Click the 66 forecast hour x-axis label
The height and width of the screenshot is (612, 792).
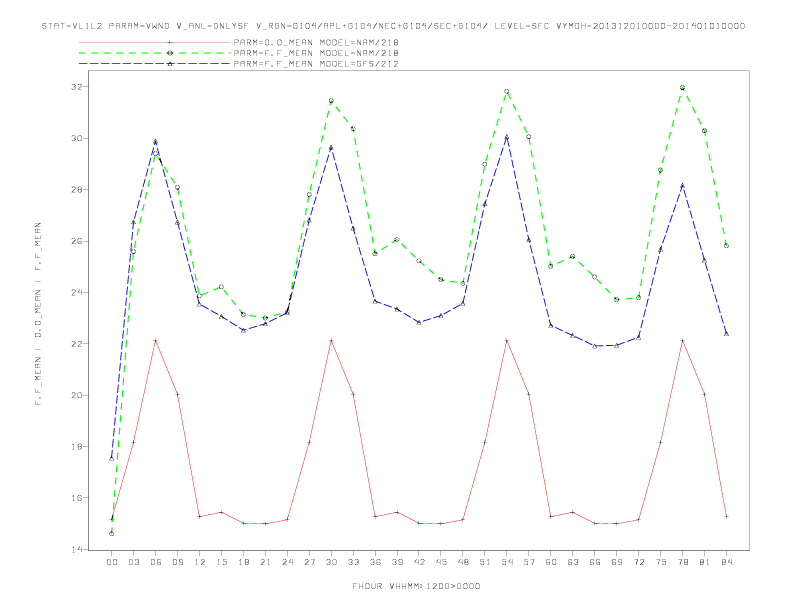point(595,562)
